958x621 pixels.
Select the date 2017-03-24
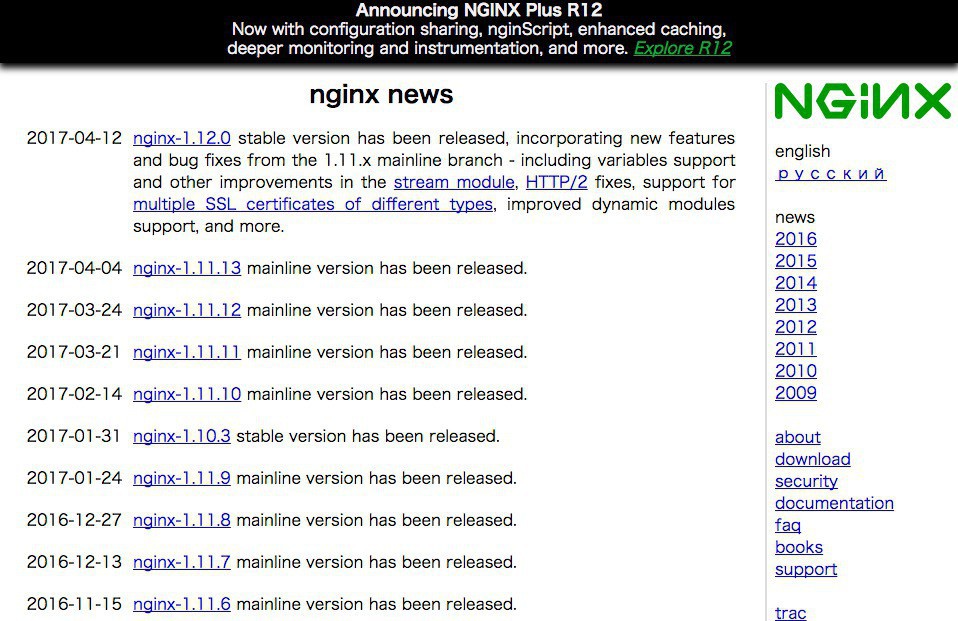point(75,310)
